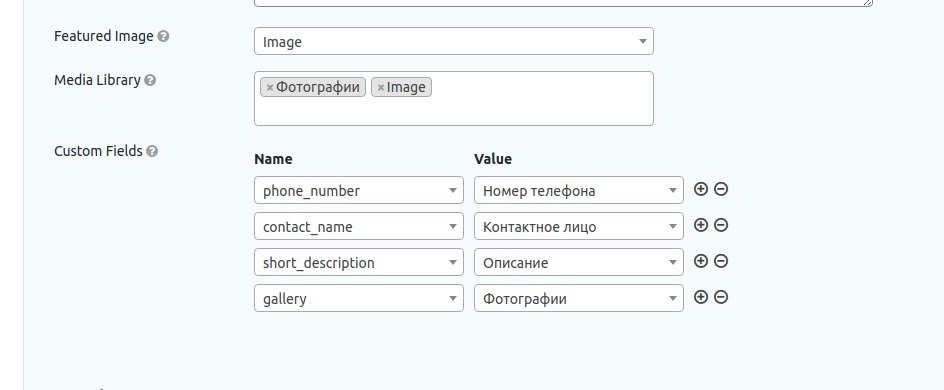
Task: Open the gallery name dropdown
Action: (359, 299)
